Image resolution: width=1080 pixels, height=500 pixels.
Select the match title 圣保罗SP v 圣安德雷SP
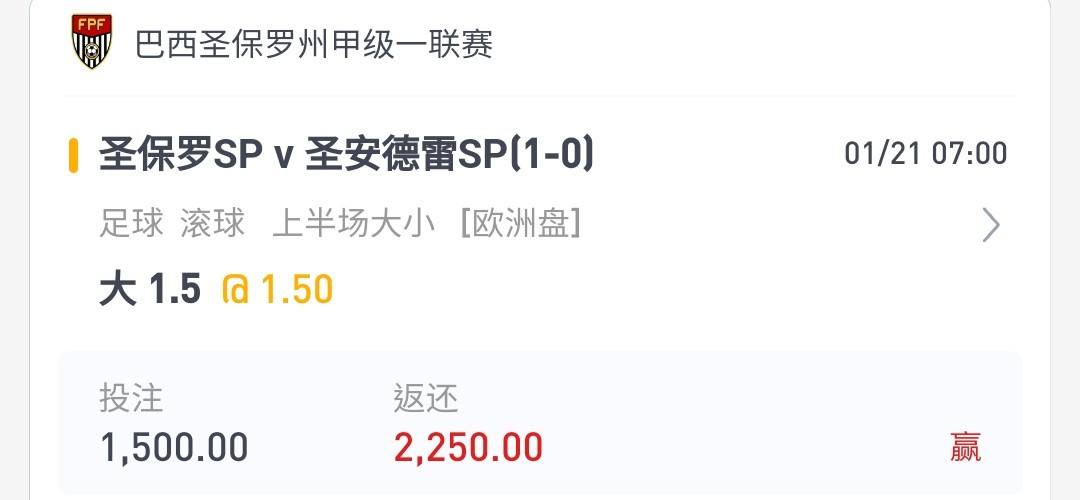[x=278, y=155]
